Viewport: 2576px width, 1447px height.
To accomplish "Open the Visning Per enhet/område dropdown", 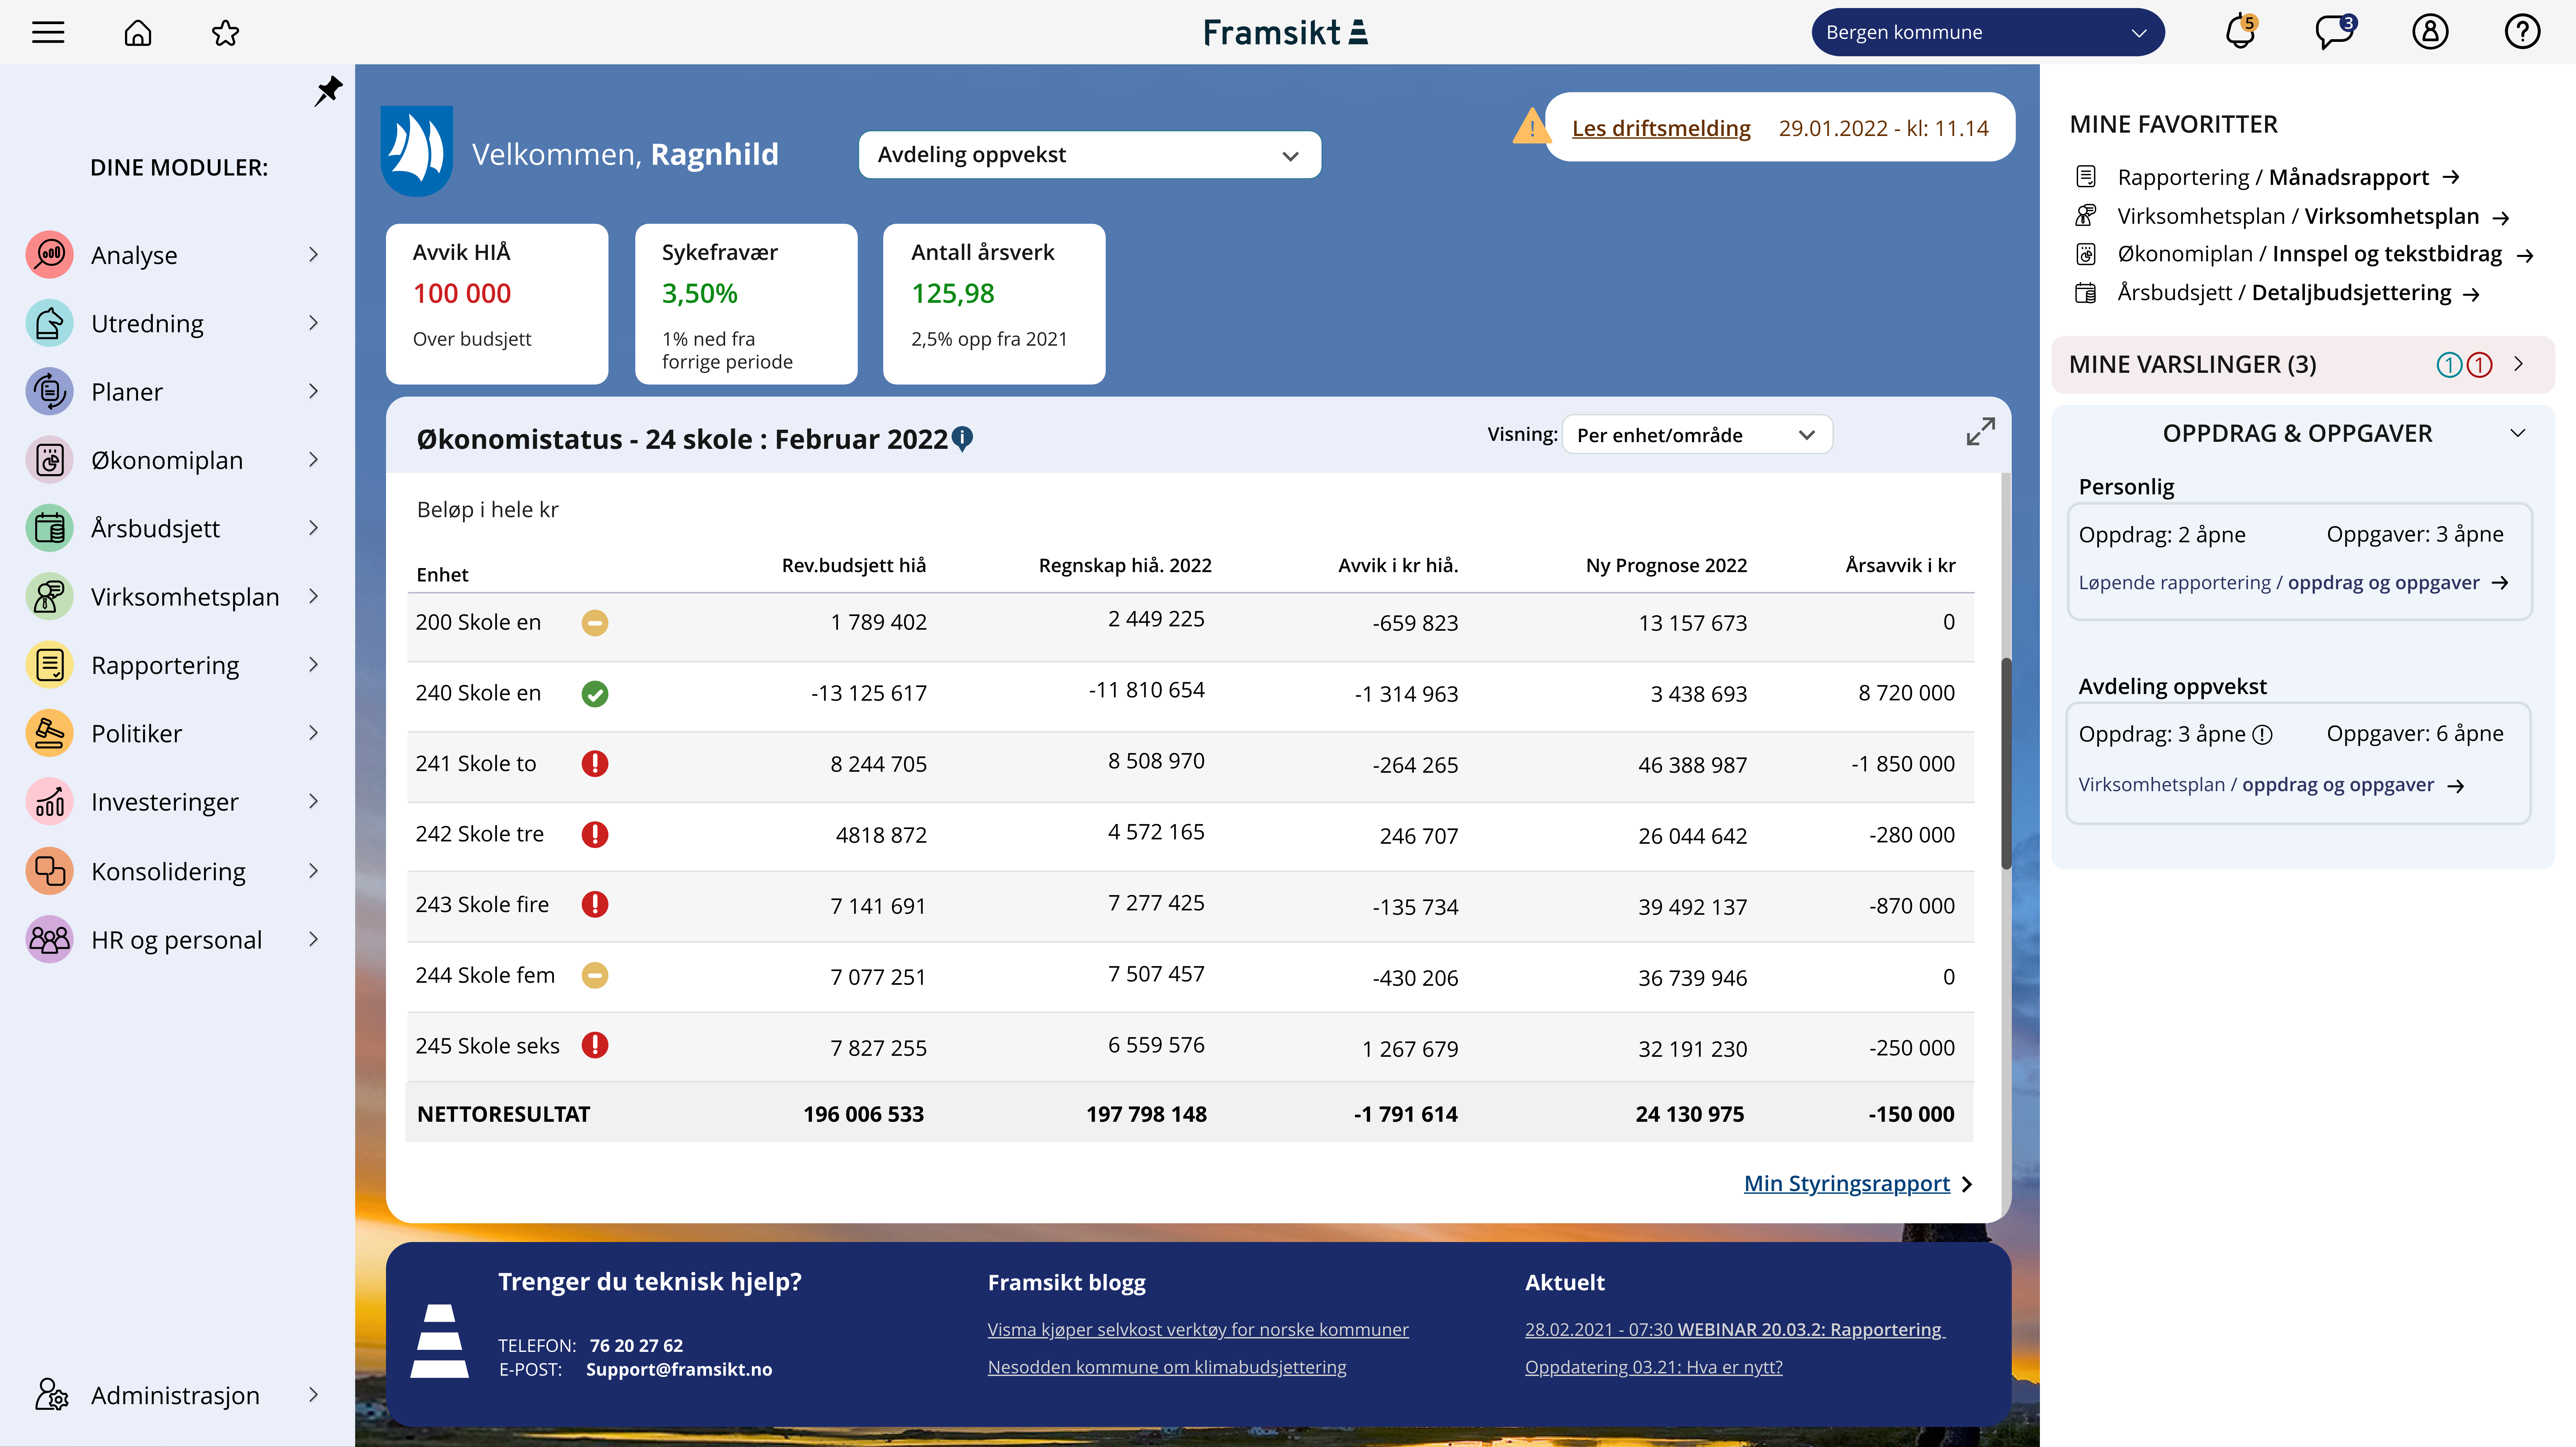I will (1697, 435).
